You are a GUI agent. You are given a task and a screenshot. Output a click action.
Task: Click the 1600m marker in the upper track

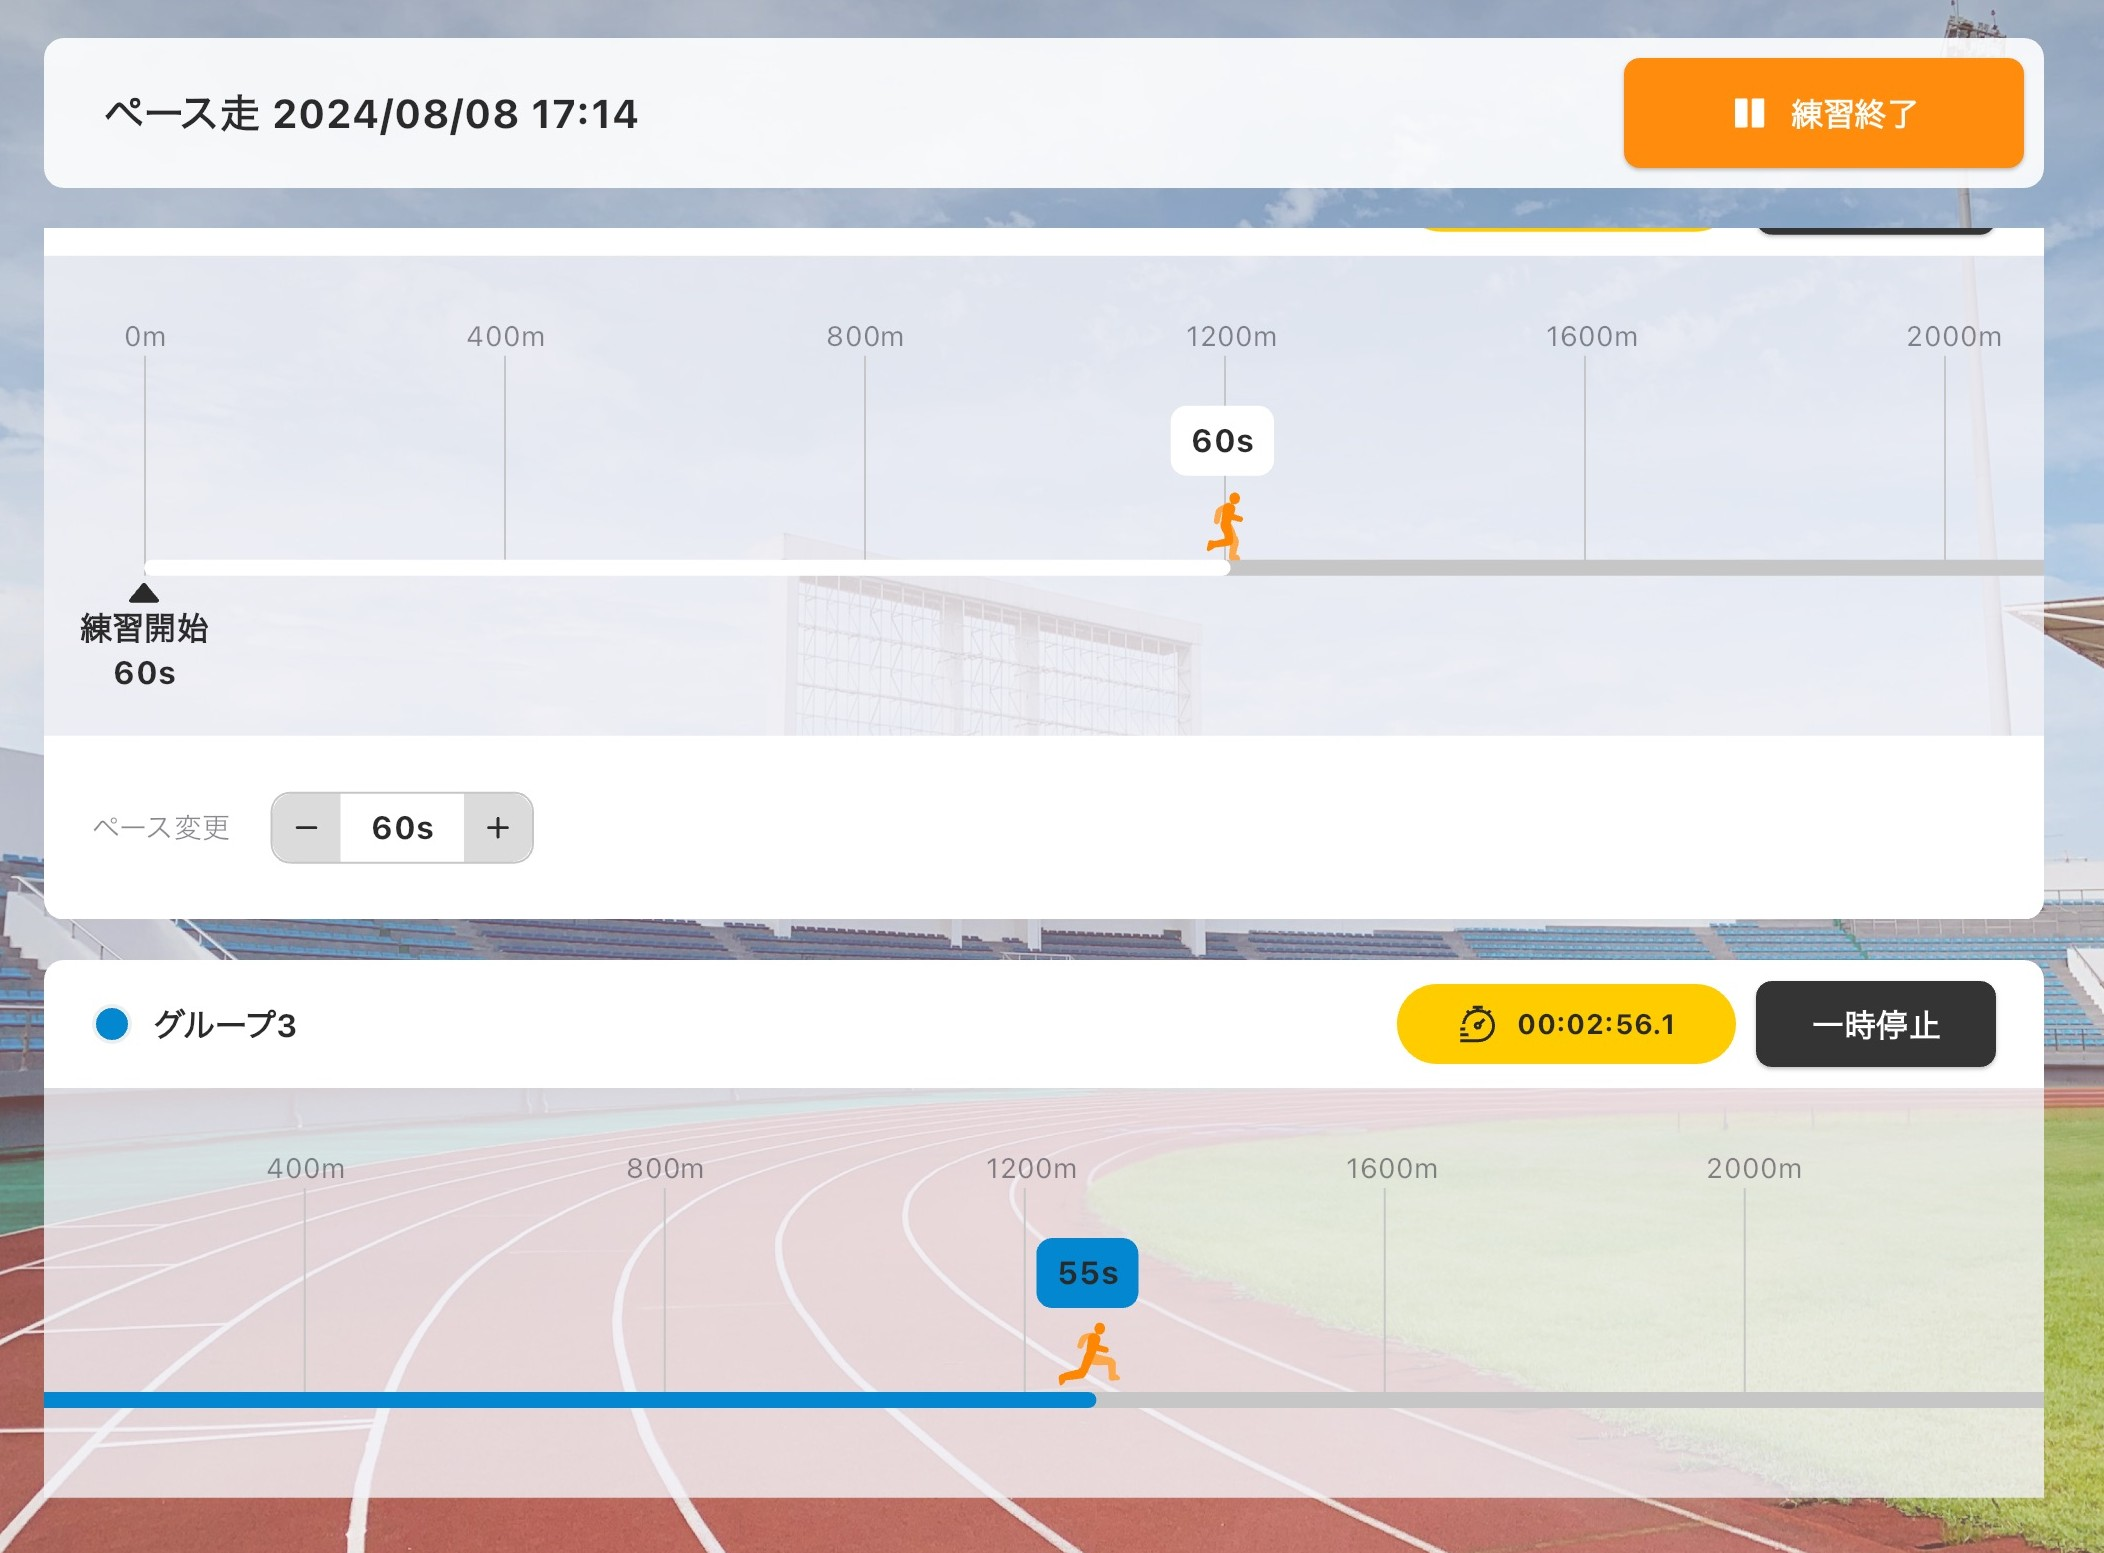pos(1591,337)
